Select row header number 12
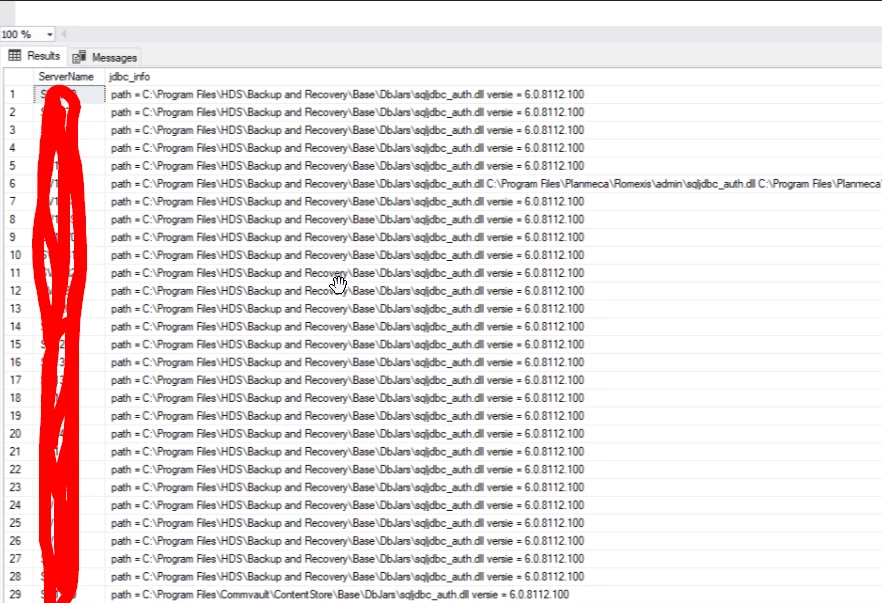The image size is (882, 603). (19, 291)
